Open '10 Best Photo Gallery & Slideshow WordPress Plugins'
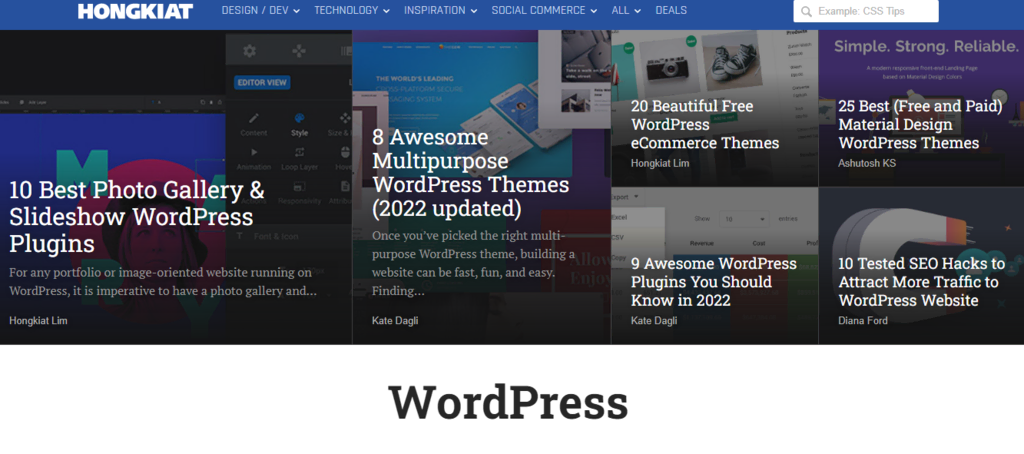Viewport: 1024px width, 454px height. [x=137, y=217]
